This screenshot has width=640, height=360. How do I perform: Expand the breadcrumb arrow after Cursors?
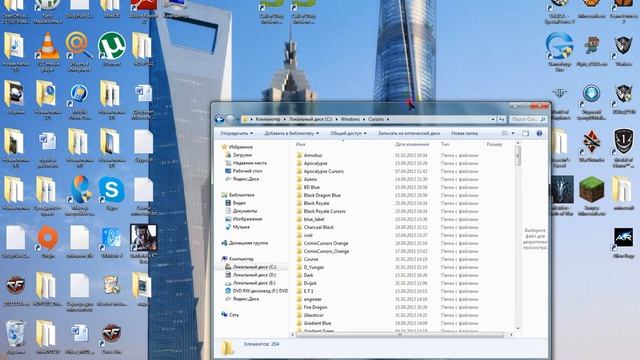pyautogui.click(x=388, y=119)
